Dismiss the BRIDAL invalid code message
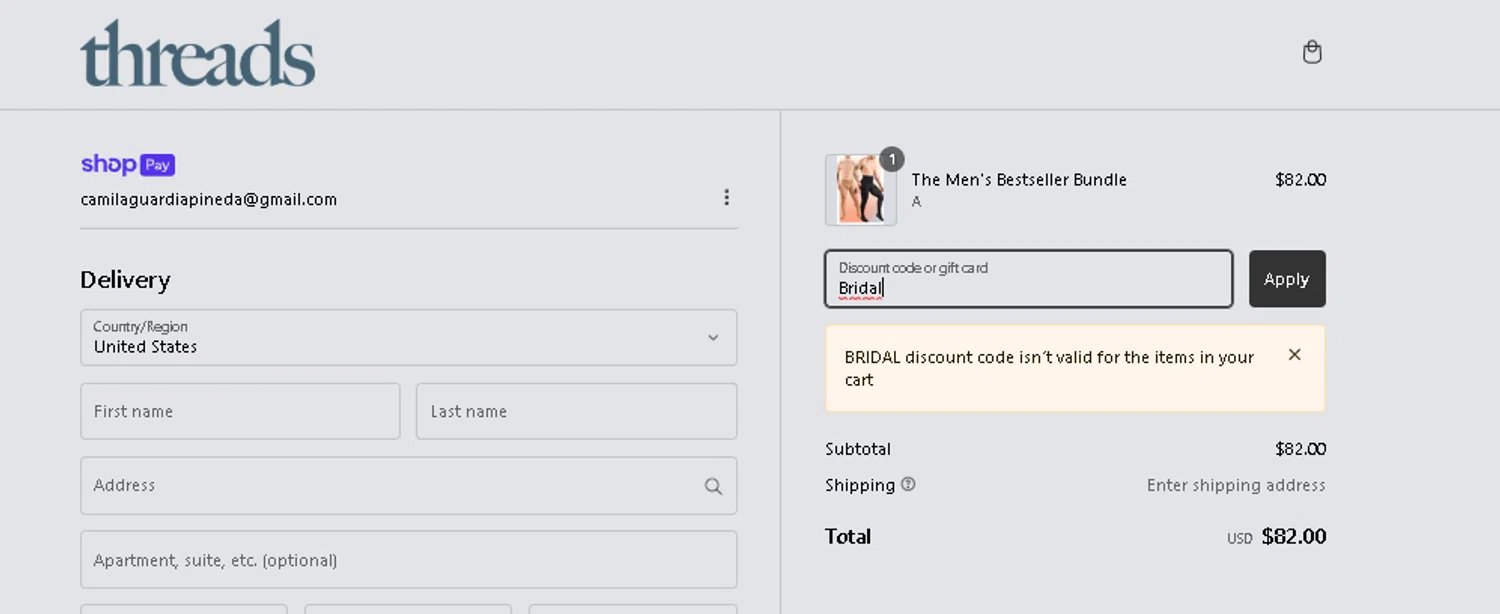The height and width of the screenshot is (614, 1500). coord(1294,355)
